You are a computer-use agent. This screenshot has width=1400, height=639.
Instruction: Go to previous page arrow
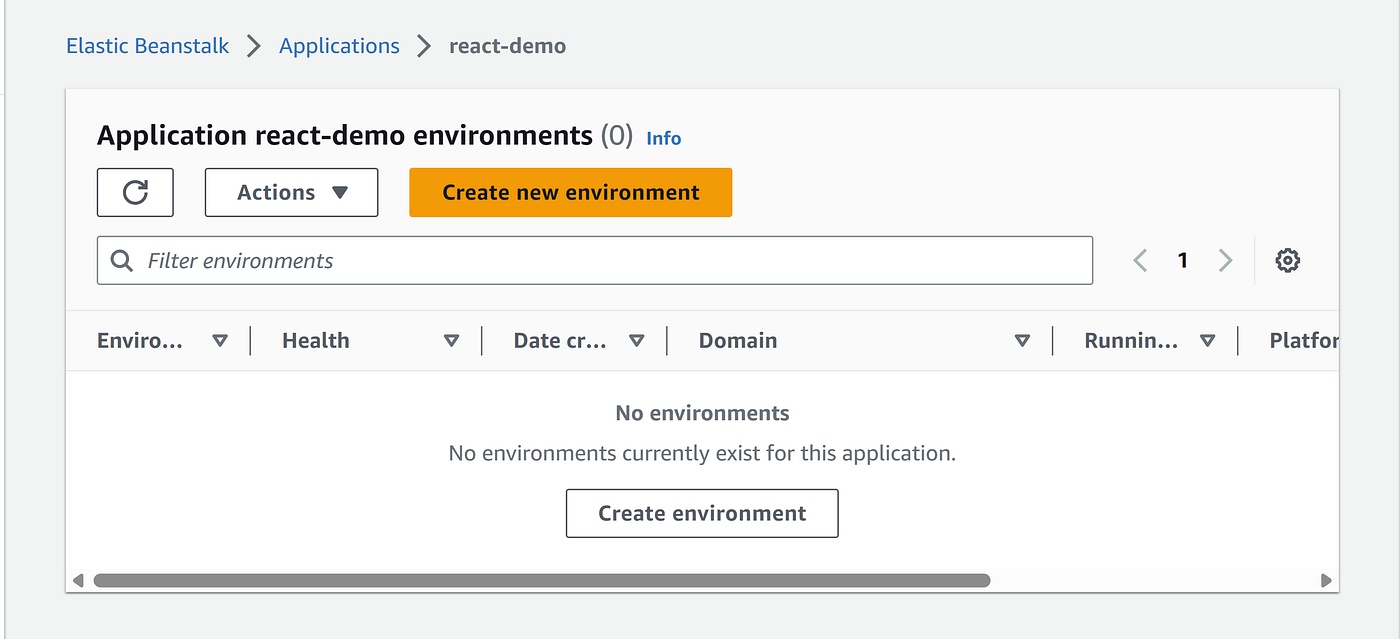(1140, 261)
